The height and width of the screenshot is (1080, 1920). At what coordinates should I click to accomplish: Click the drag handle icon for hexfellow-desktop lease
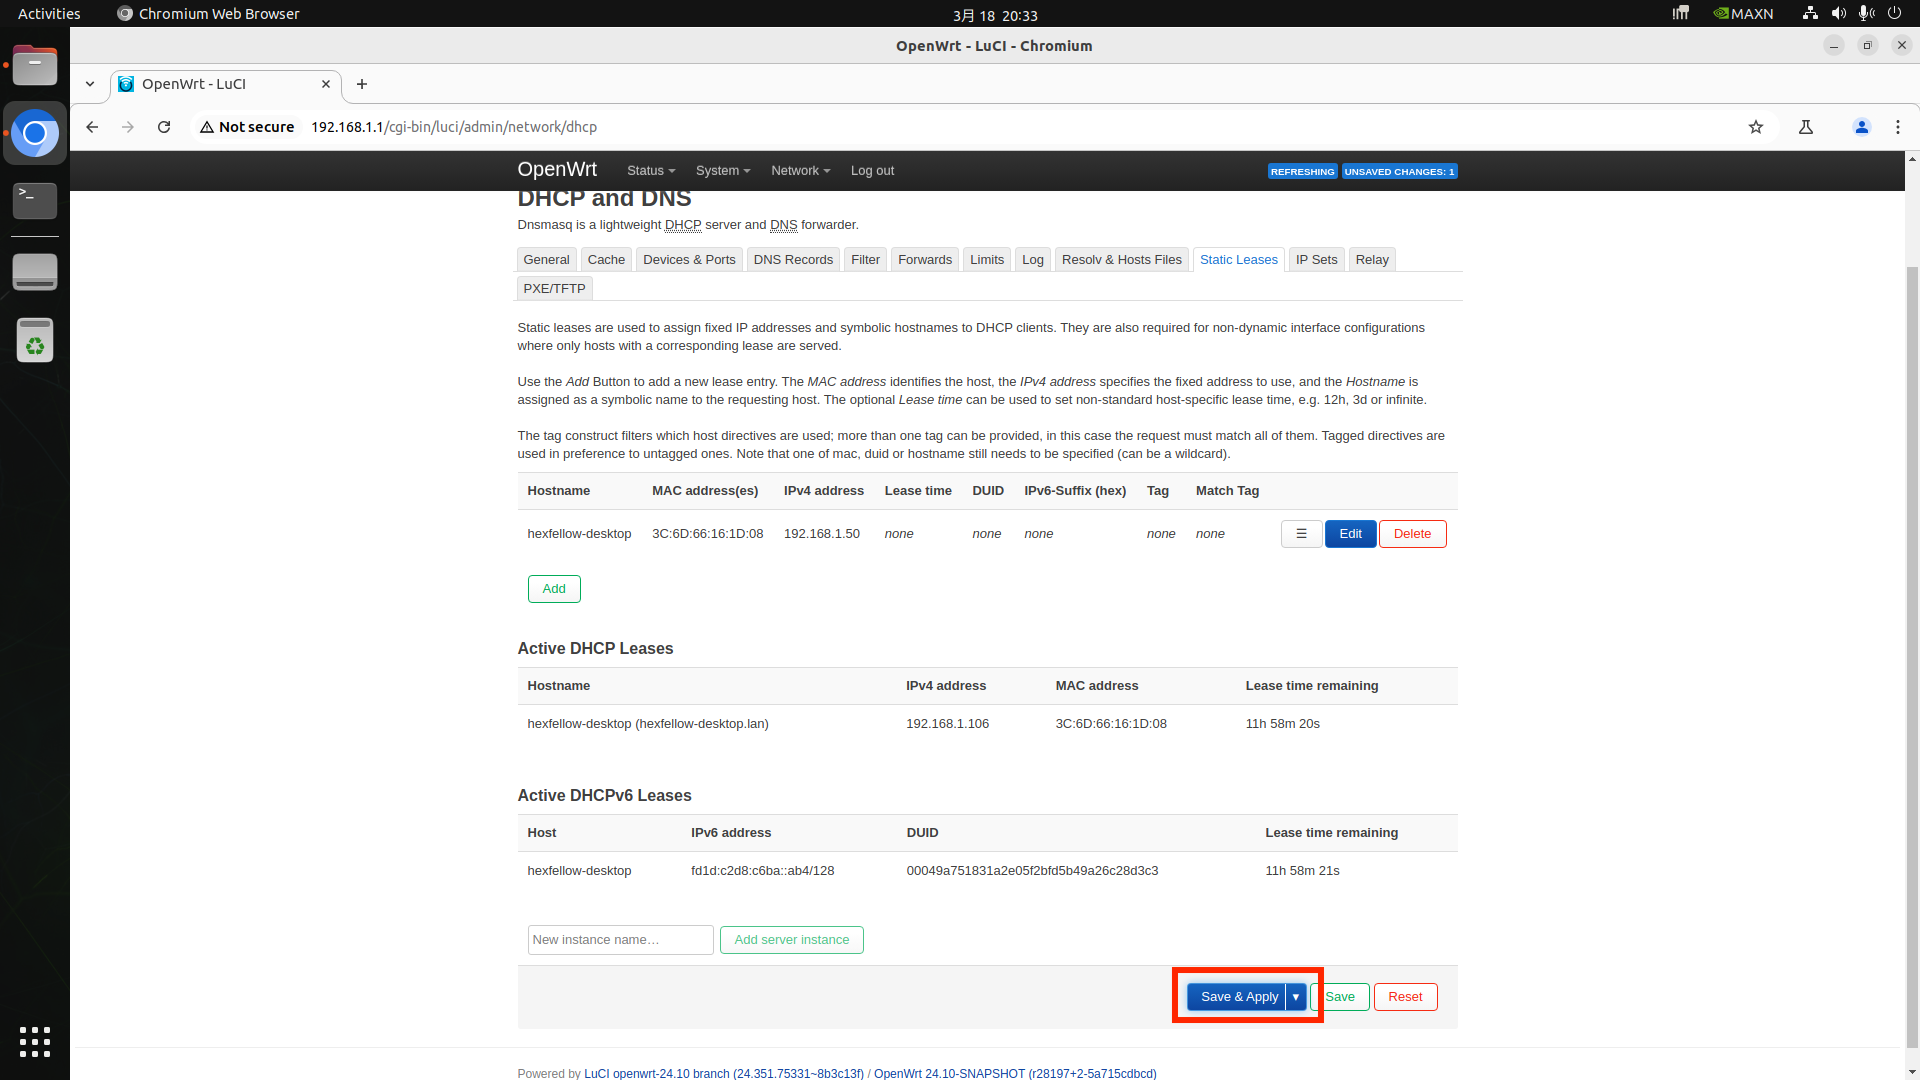1301,534
